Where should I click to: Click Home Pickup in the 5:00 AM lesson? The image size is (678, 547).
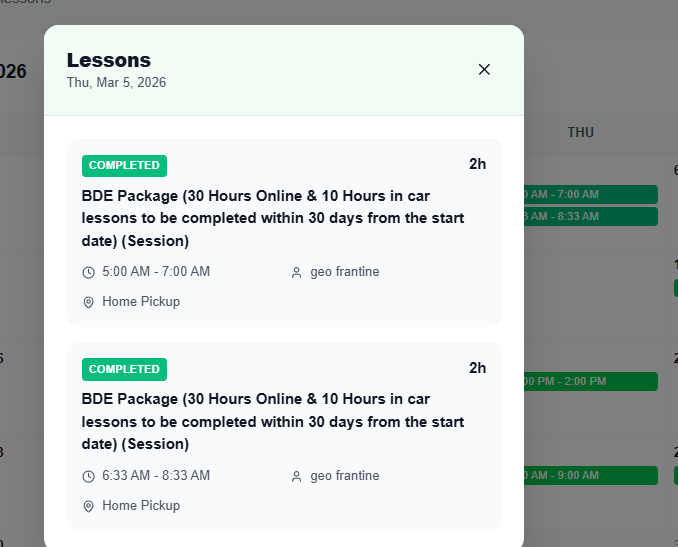pos(141,302)
